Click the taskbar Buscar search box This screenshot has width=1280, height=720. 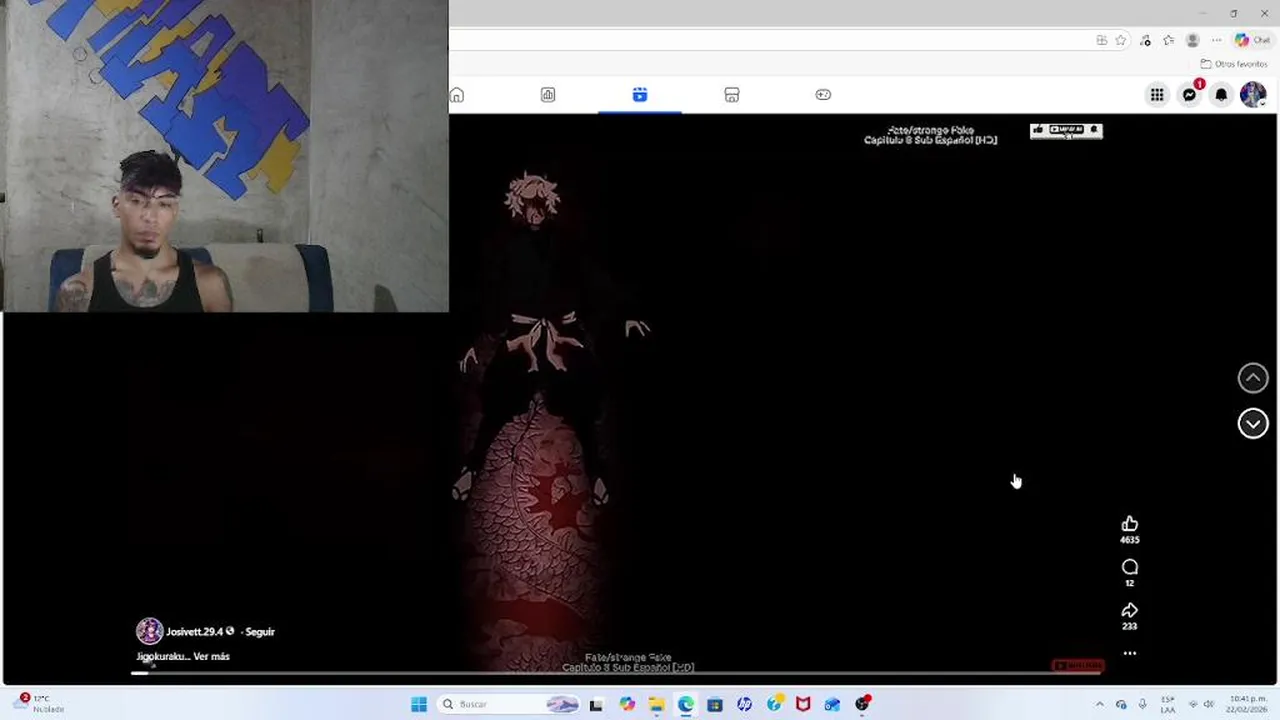pos(509,704)
